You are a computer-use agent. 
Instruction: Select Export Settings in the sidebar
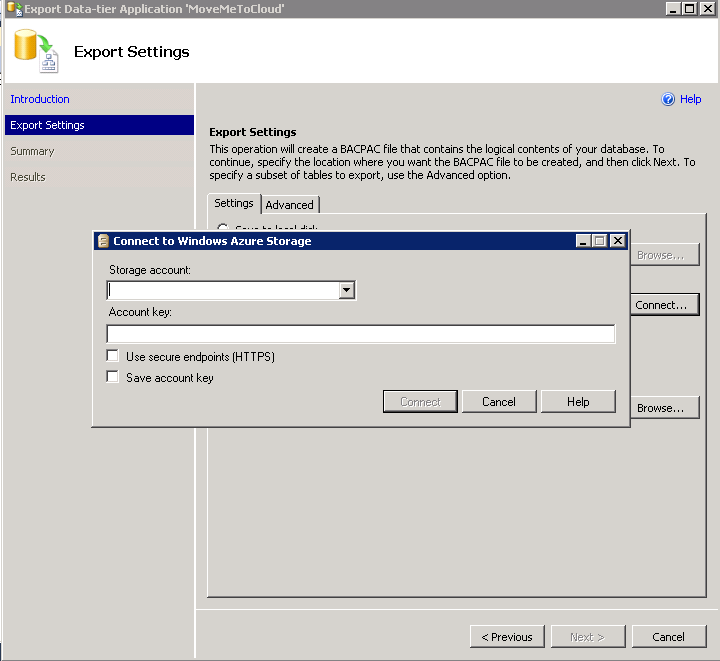47,125
